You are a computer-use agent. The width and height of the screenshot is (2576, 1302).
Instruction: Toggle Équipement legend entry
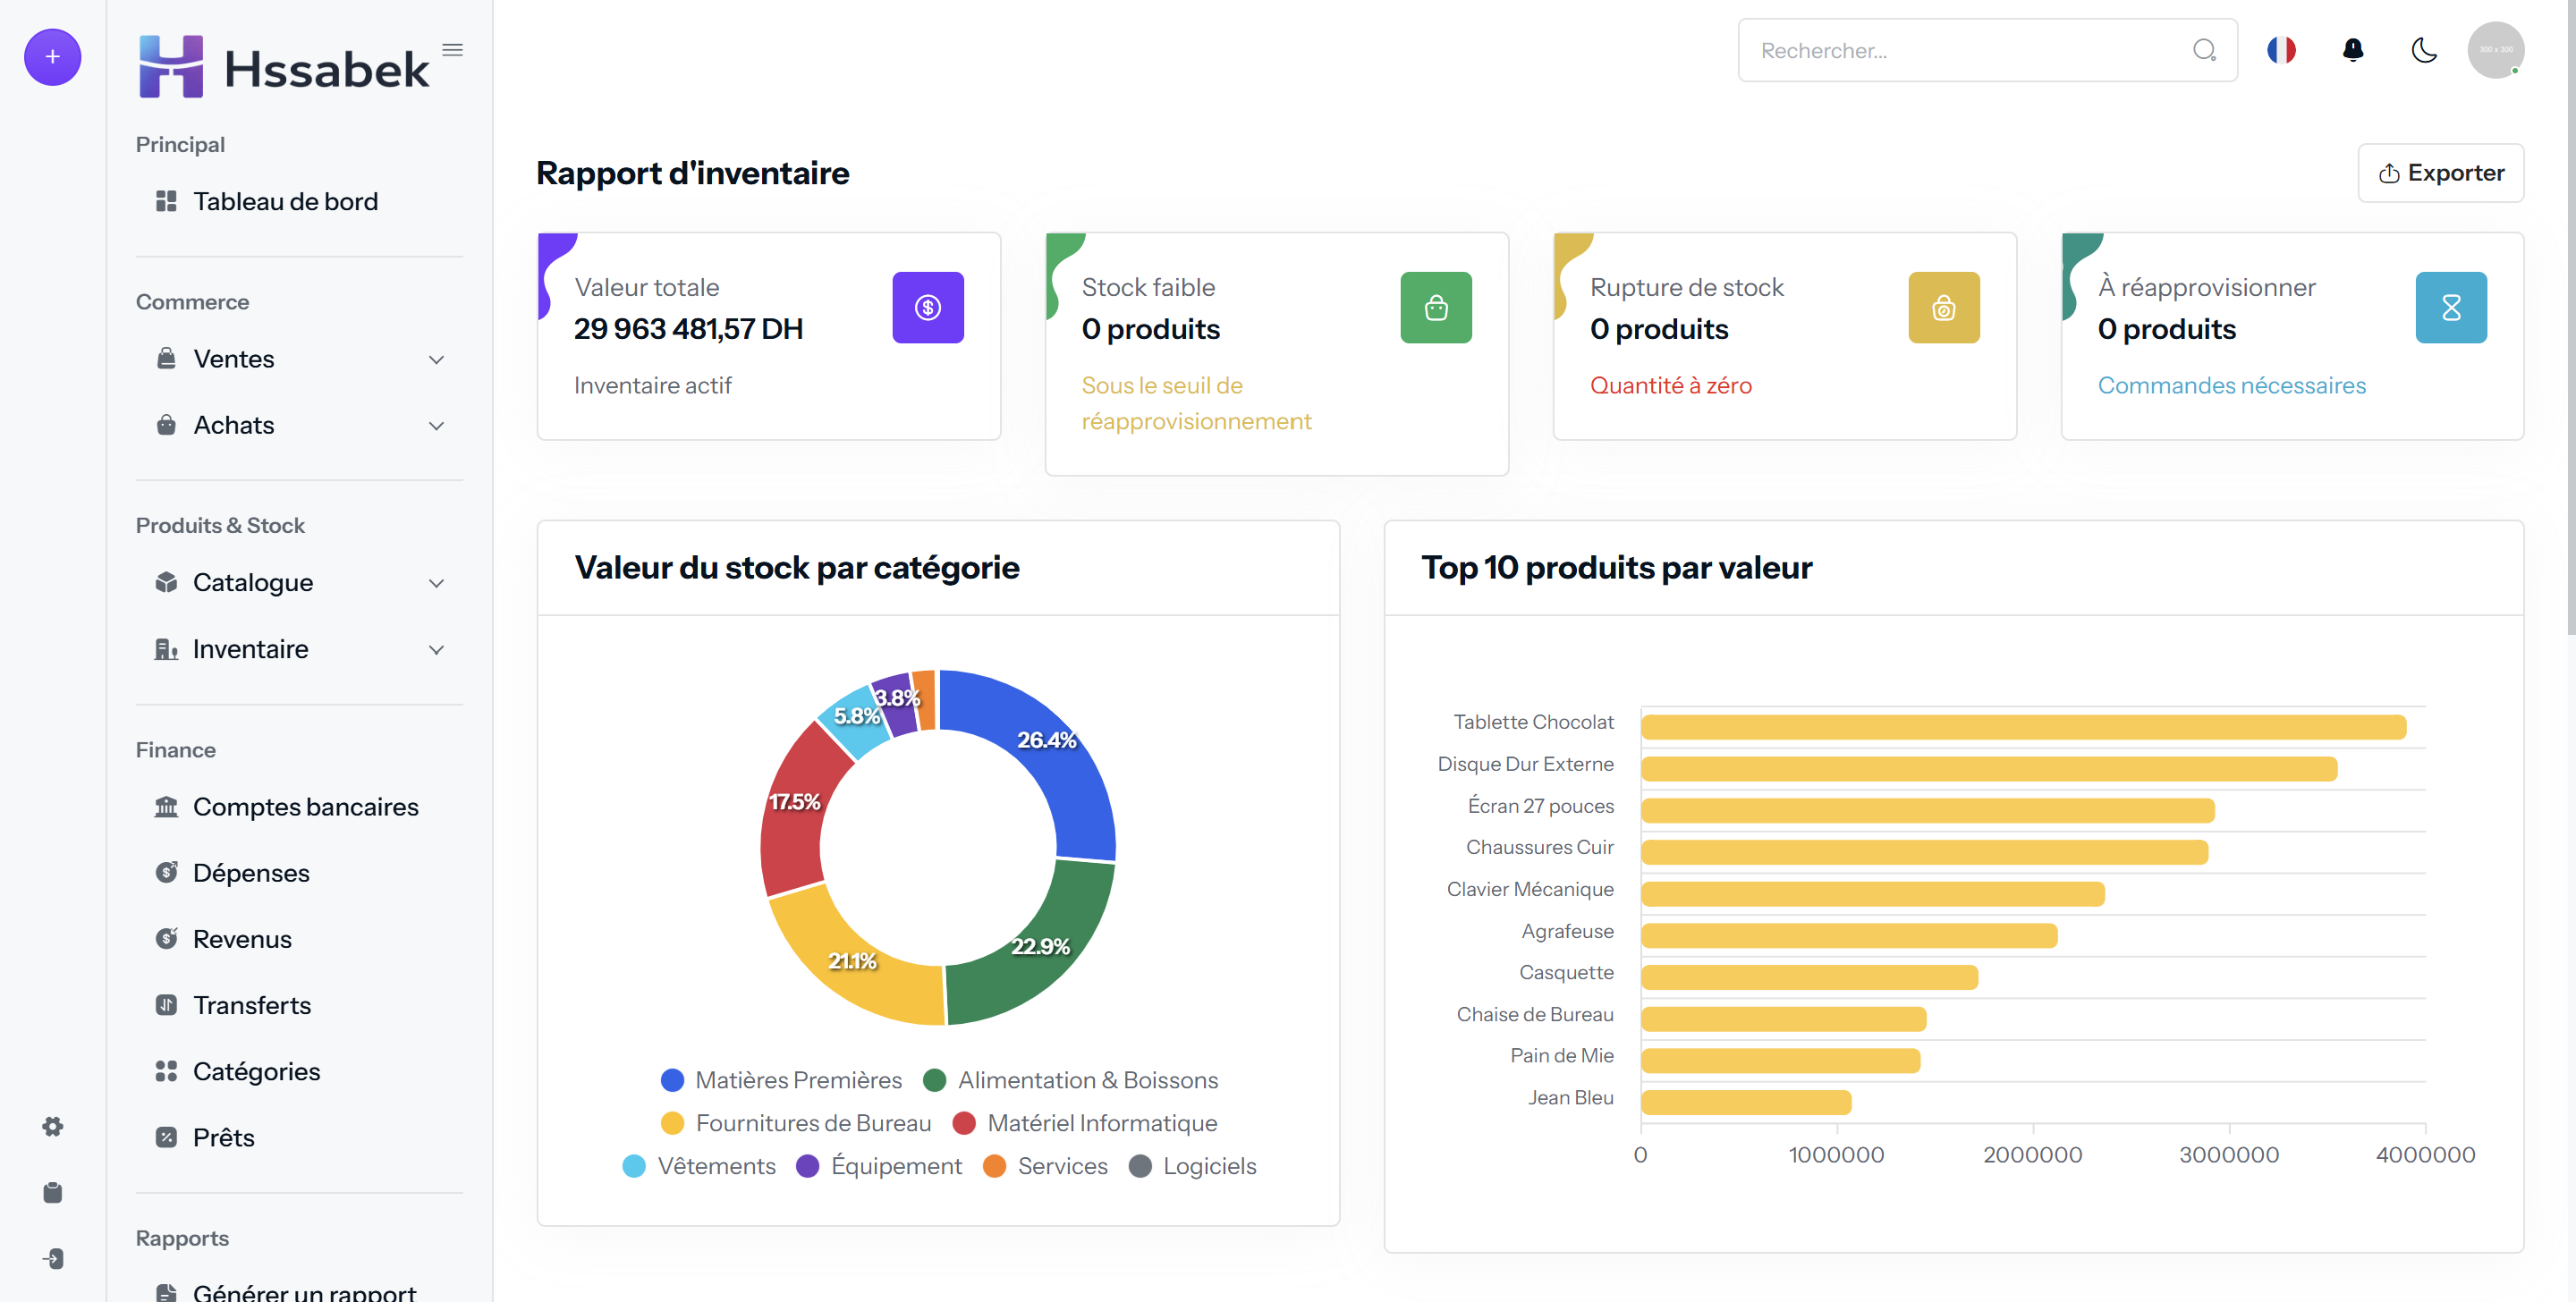[879, 1166]
